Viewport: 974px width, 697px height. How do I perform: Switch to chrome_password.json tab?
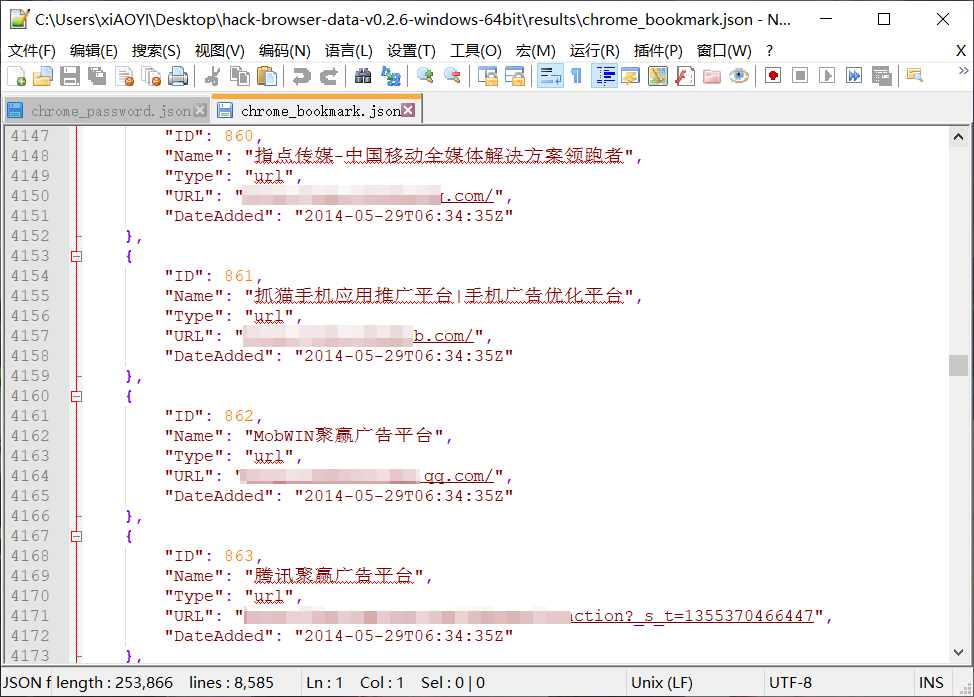point(106,111)
